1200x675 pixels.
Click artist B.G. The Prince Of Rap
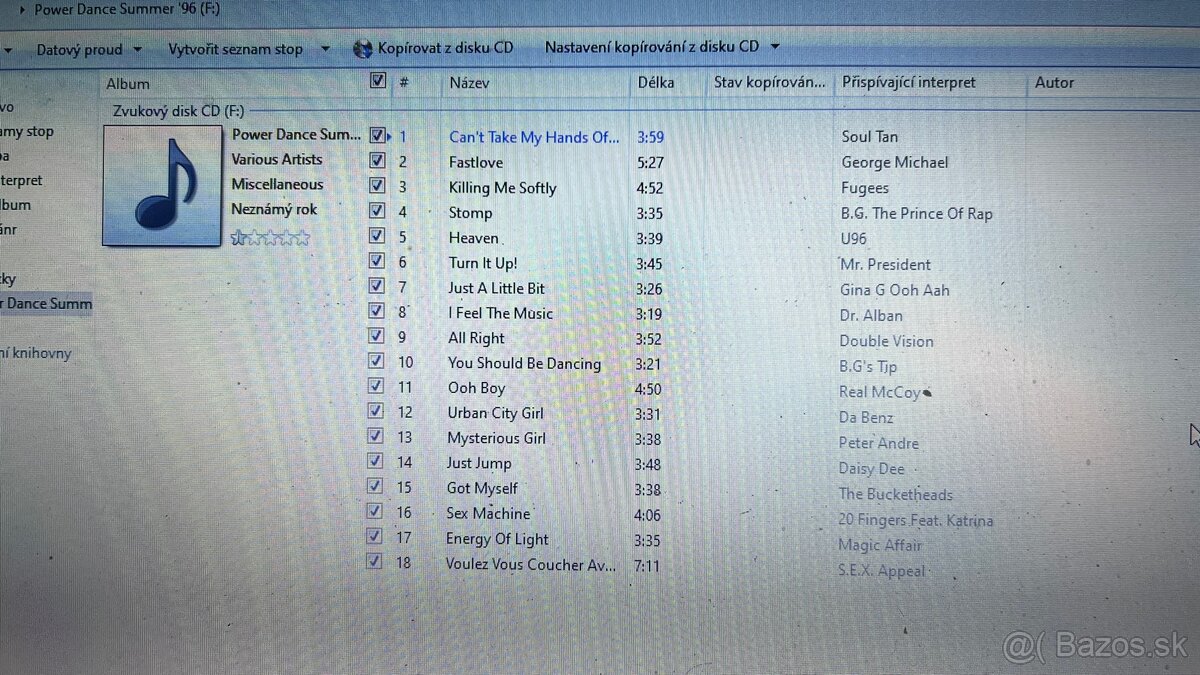pyautogui.click(x=917, y=213)
